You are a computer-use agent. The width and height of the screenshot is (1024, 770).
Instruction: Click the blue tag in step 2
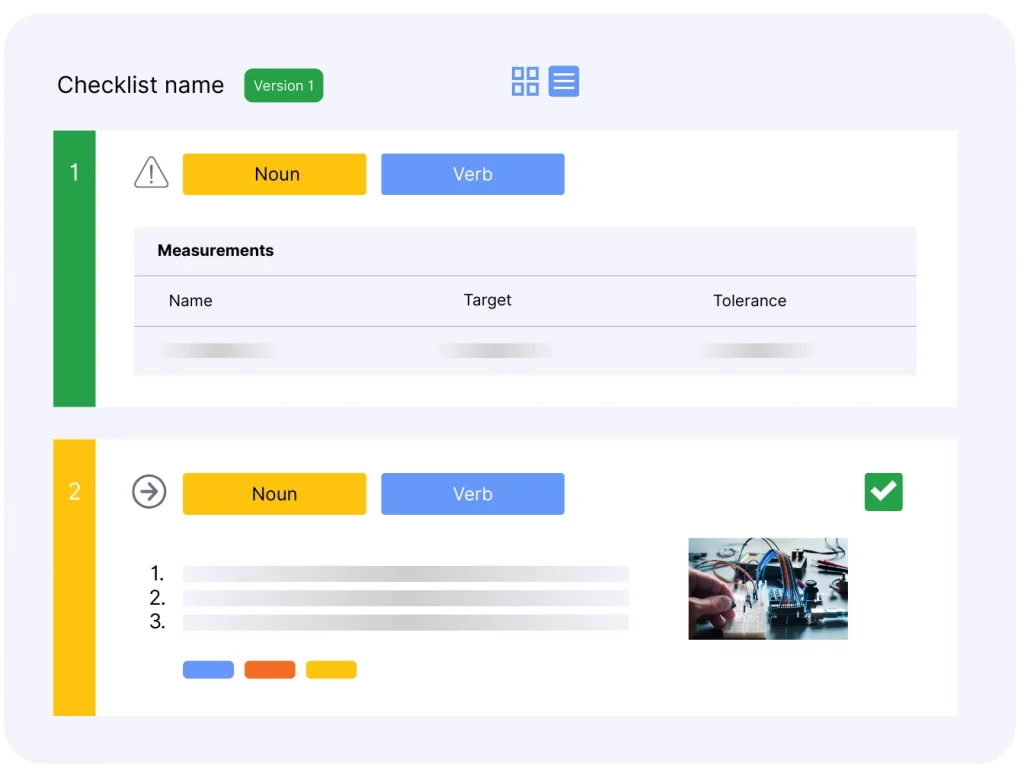coord(208,670)
